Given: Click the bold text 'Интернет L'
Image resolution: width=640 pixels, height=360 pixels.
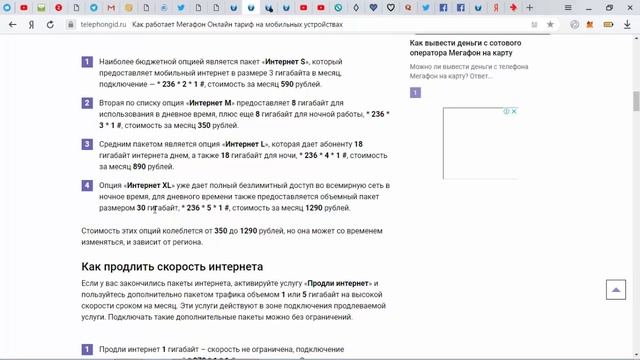Looking at the screenshot, I should (245, 144).
